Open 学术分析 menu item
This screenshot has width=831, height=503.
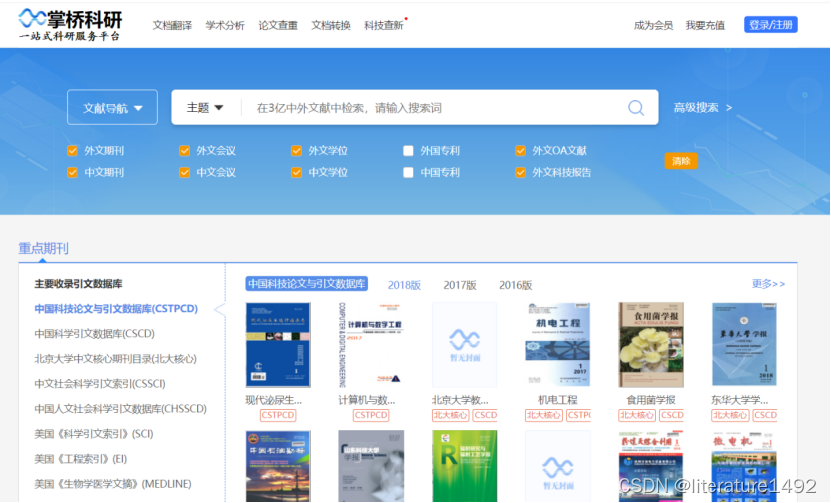coord(225,25)
